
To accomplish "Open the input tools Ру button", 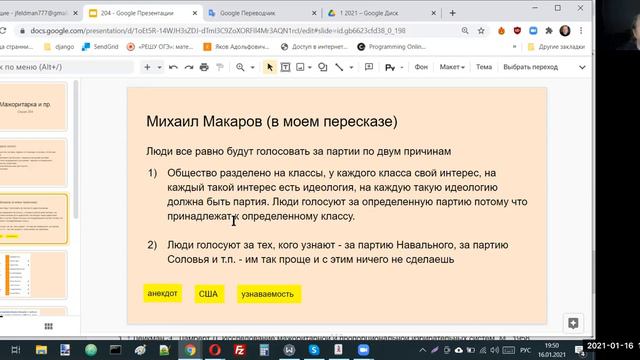I will pos(390,67).
